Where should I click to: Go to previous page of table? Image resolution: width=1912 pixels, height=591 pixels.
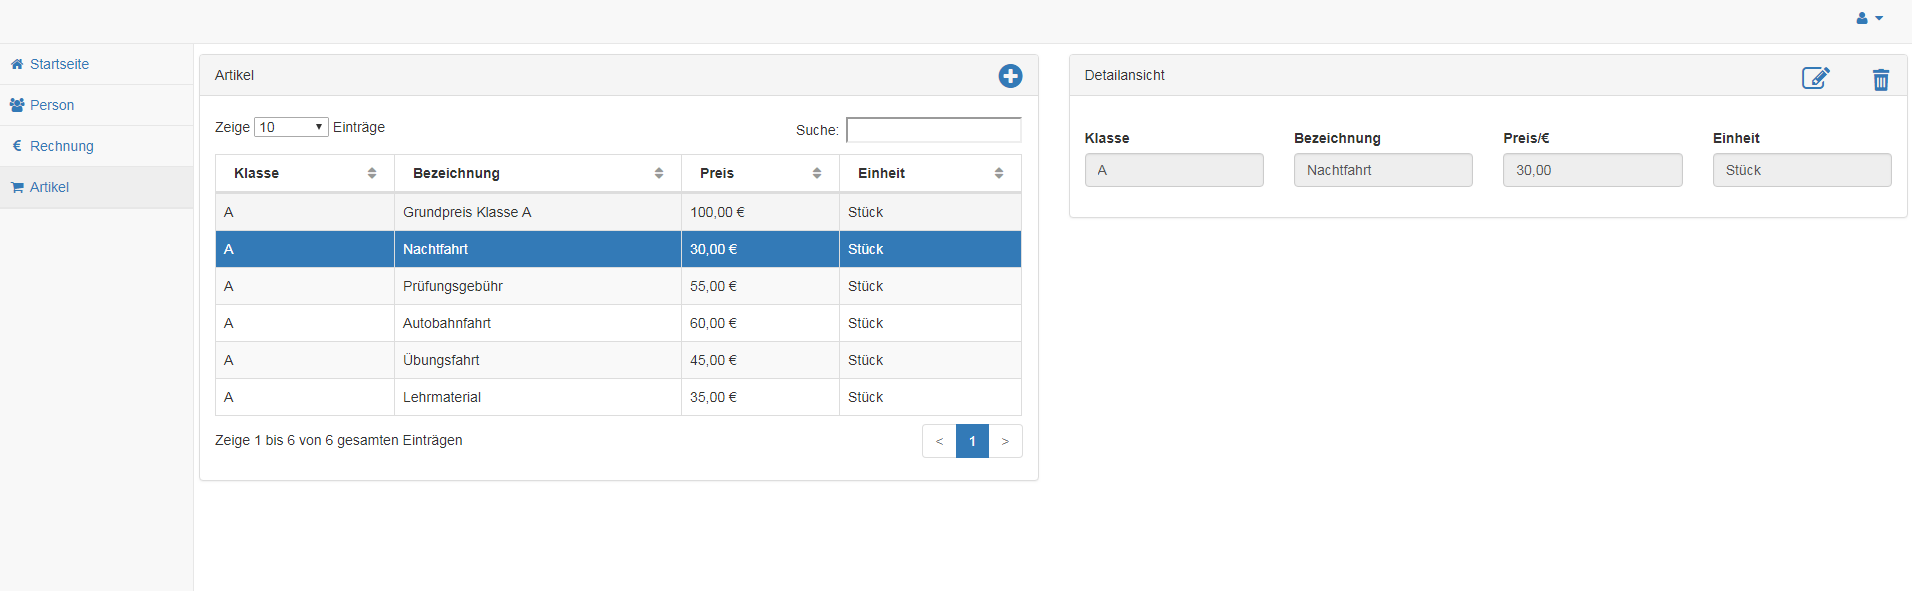[939, 441]
